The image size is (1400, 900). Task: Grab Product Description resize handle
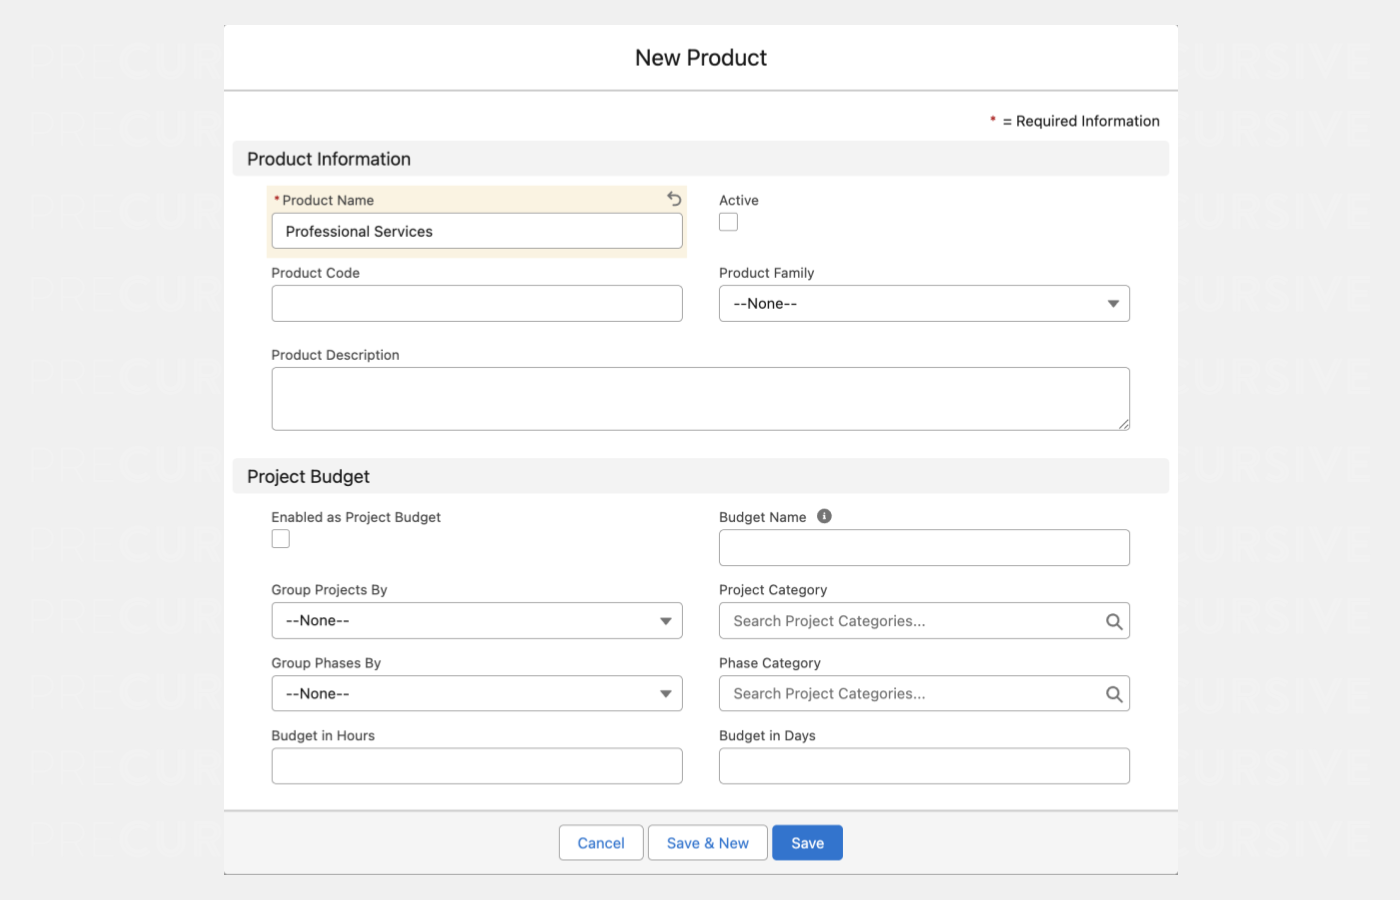[1124, 424]
